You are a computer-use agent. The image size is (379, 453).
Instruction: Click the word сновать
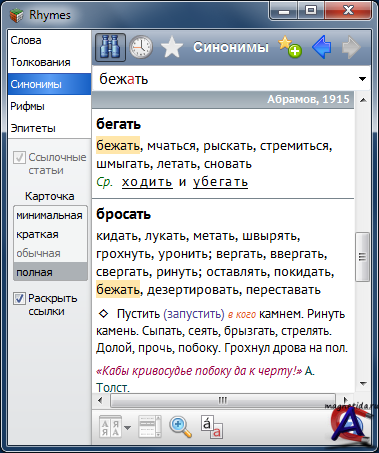point(228,164)
